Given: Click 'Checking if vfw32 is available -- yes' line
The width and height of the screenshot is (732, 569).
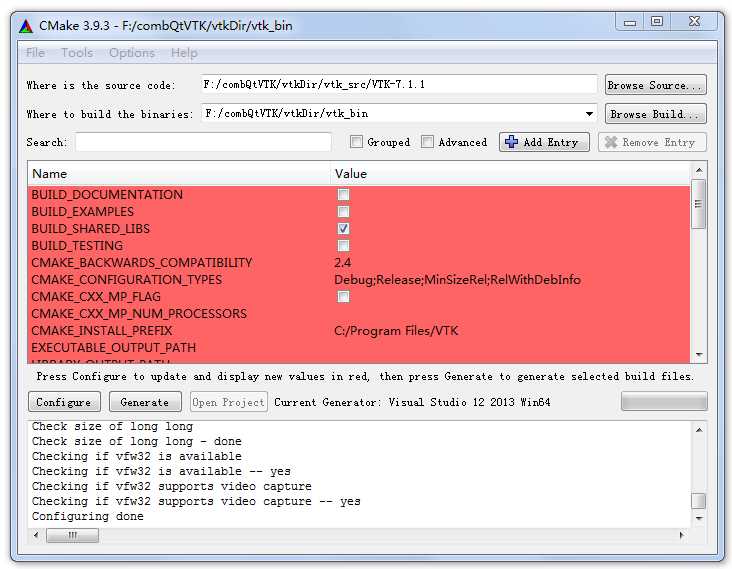Looking at the screenshot, I should click(x=161, y=471).
